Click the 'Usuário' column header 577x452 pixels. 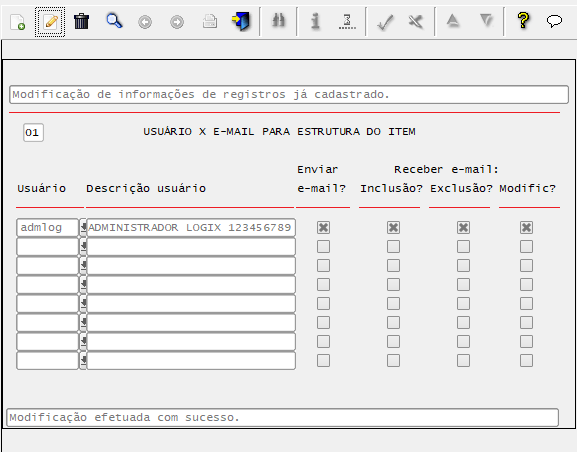(42, 188)
